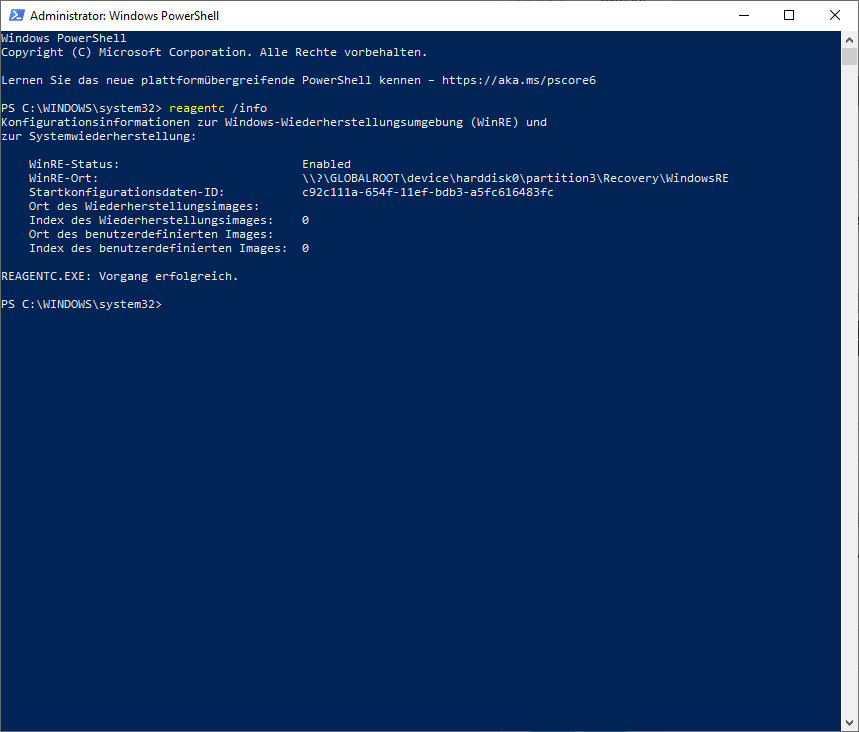Click the scrollbar up arrow
This screenshot has width=859, height=732.
849,39
